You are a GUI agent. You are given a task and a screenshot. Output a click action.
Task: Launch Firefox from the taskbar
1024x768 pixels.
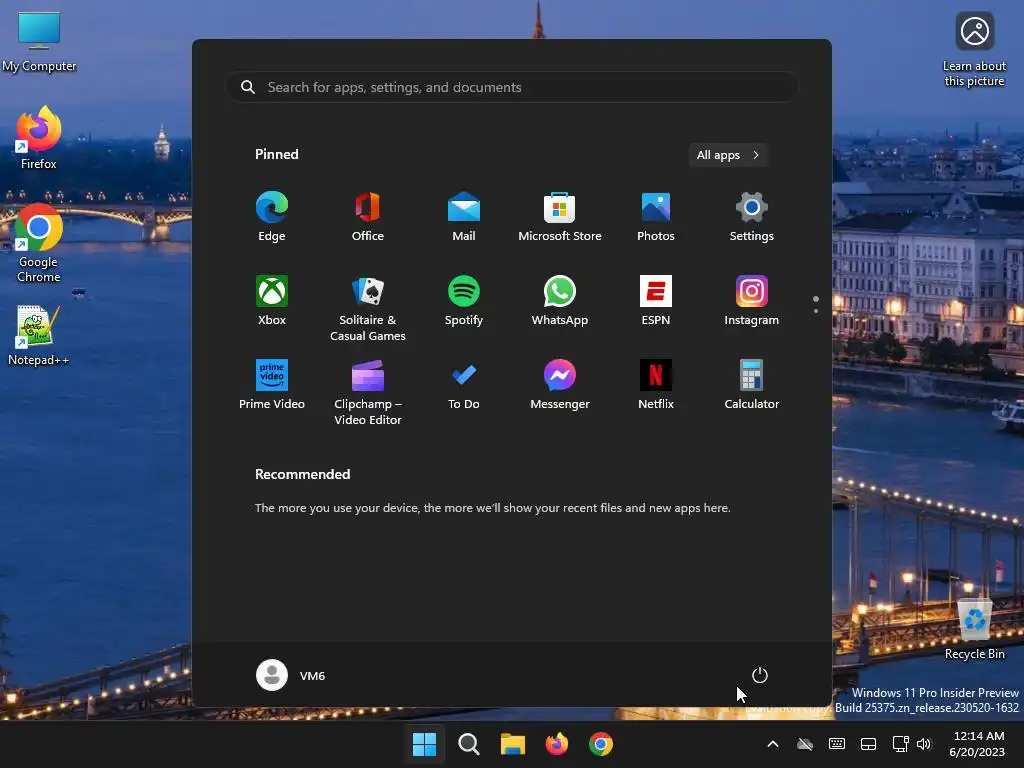(x=556, y=744)
